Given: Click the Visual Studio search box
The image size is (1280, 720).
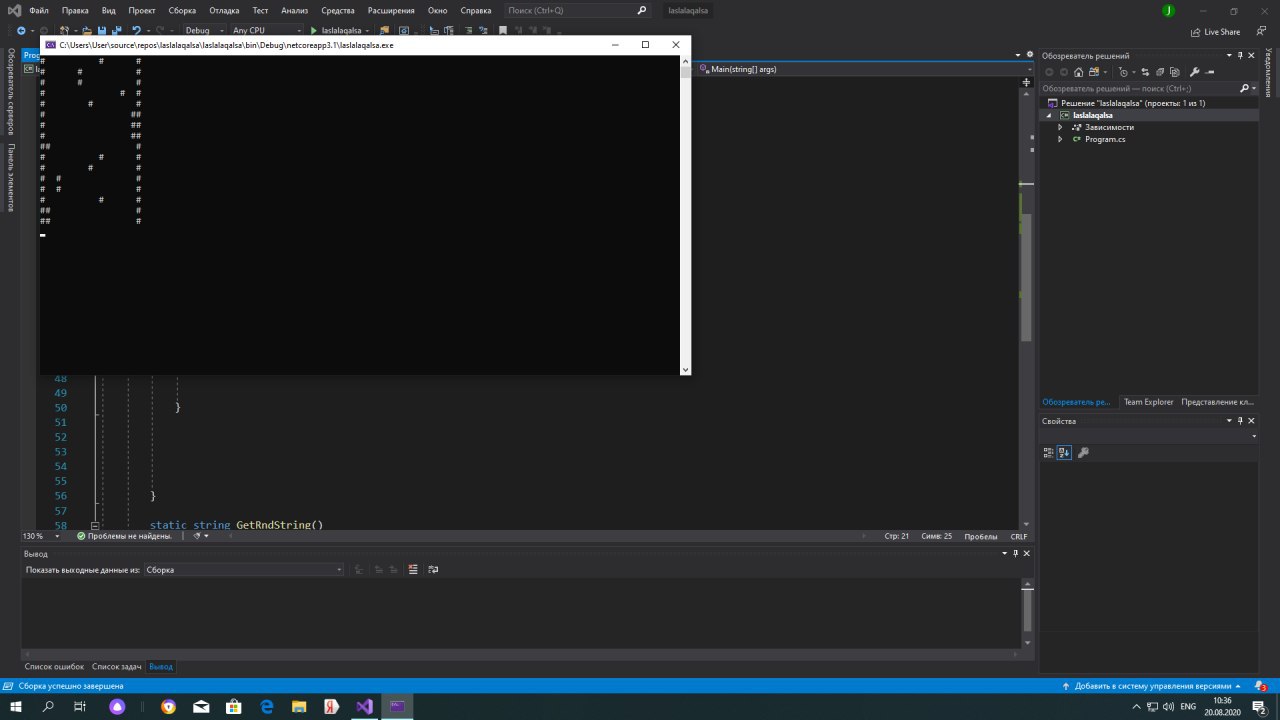Looking at the screenshot, I should point(577,10).
